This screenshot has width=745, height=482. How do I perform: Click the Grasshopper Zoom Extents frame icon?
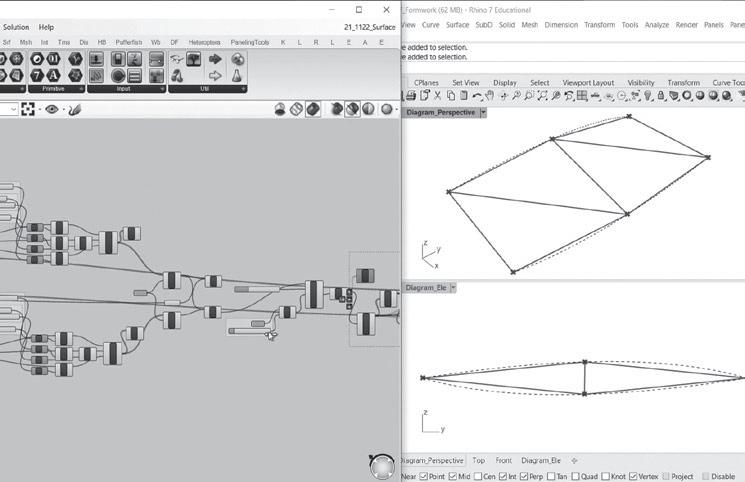28,109
